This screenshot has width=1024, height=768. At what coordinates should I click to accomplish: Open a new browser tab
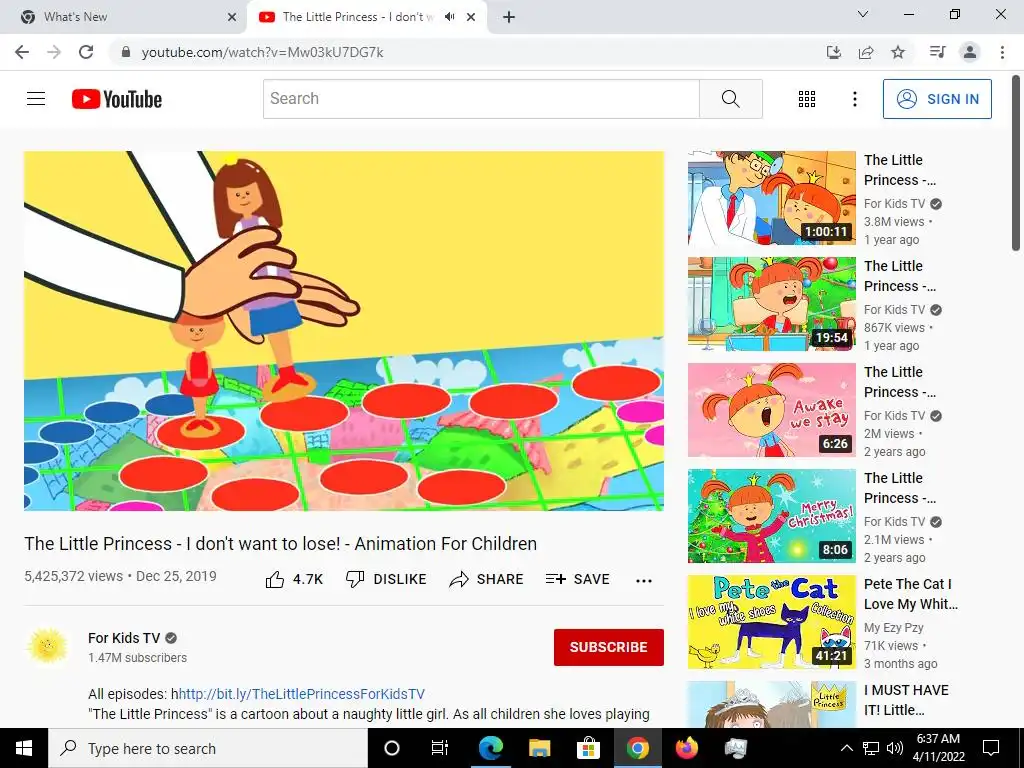pyautogui.click(x=509, y=17)
